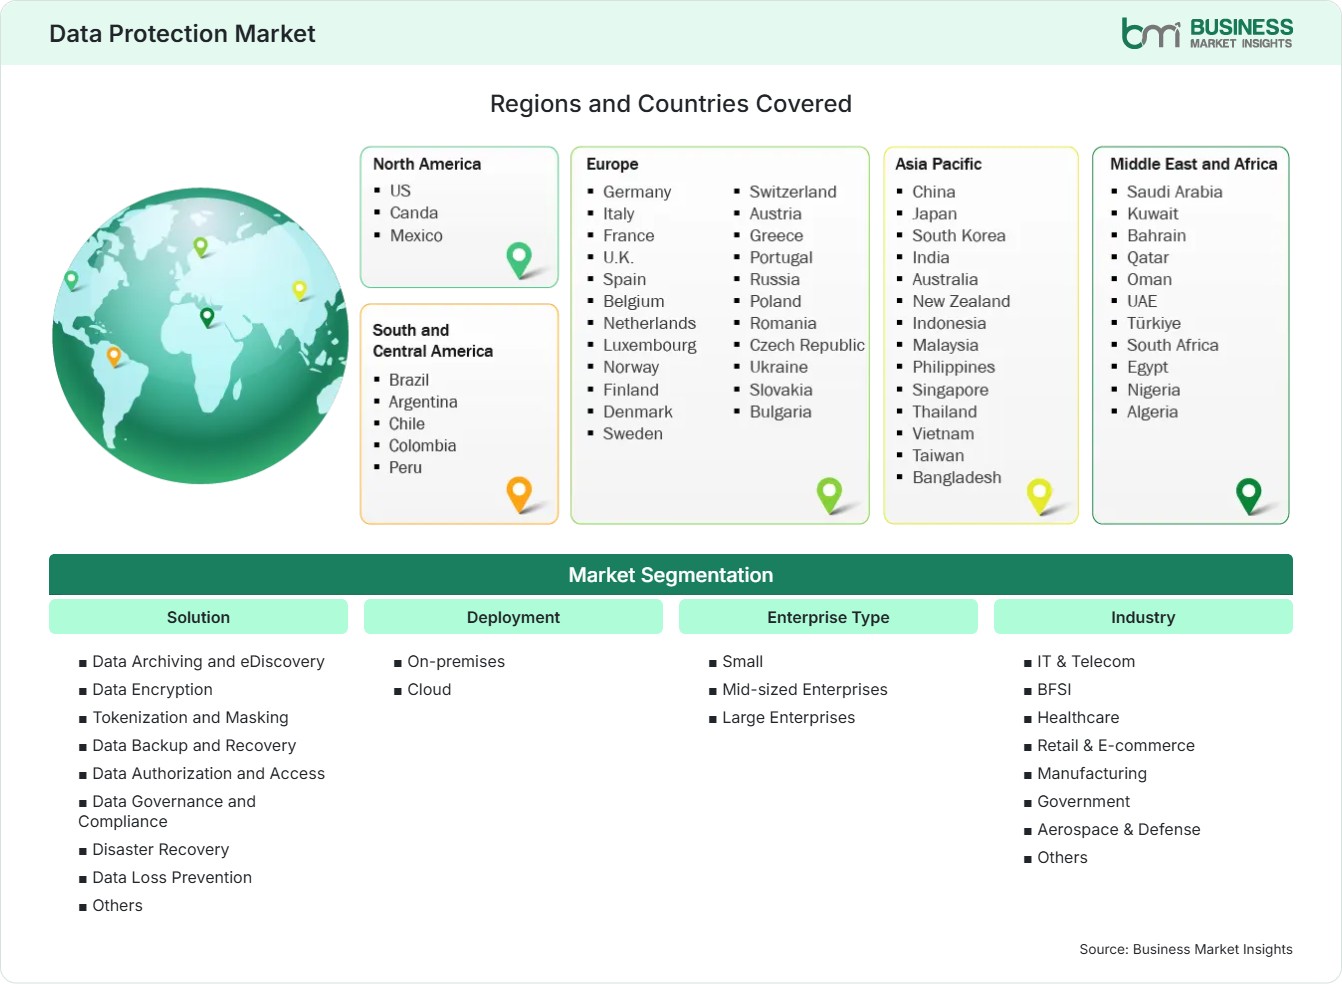Click Tokenization and Masking item
The width and height of the screenshot is (1342, 984).
190,718
